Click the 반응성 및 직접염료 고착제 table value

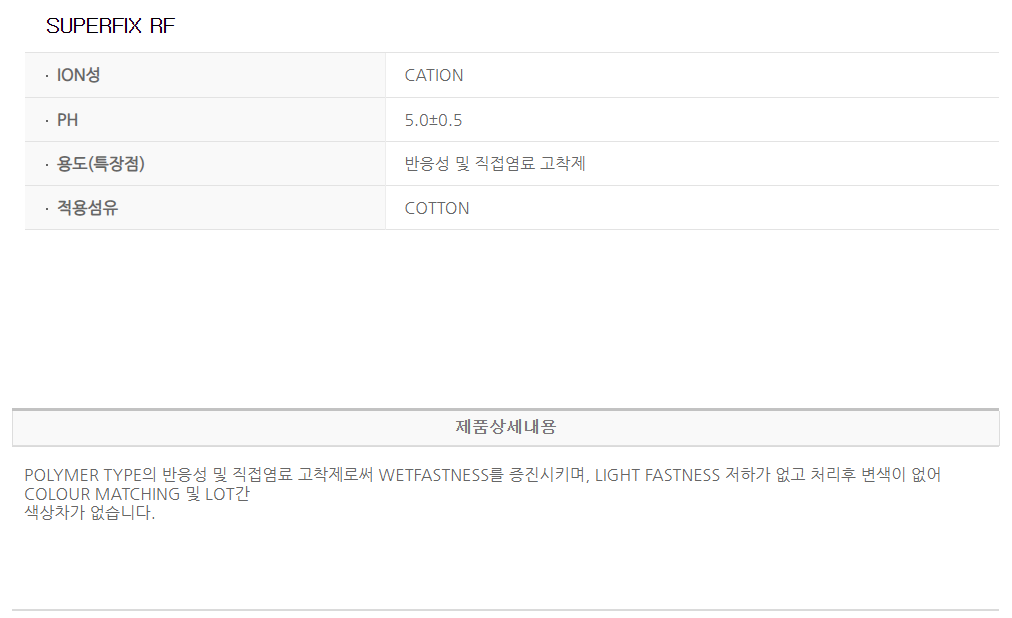(495, 164)
